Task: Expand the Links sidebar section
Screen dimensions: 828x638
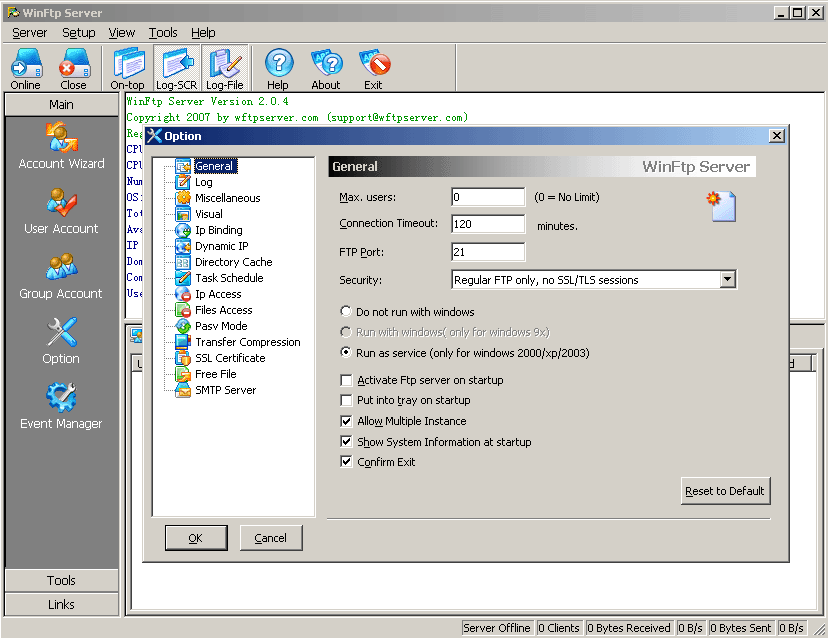Action: pyautogui.click(x=61, y=604)
